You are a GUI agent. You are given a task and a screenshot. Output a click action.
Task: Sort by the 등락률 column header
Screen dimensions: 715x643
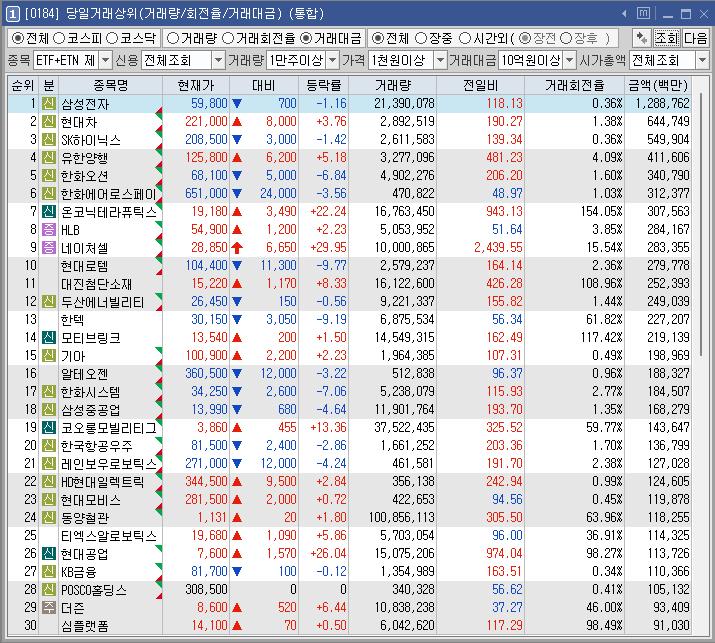pos(323,85)
